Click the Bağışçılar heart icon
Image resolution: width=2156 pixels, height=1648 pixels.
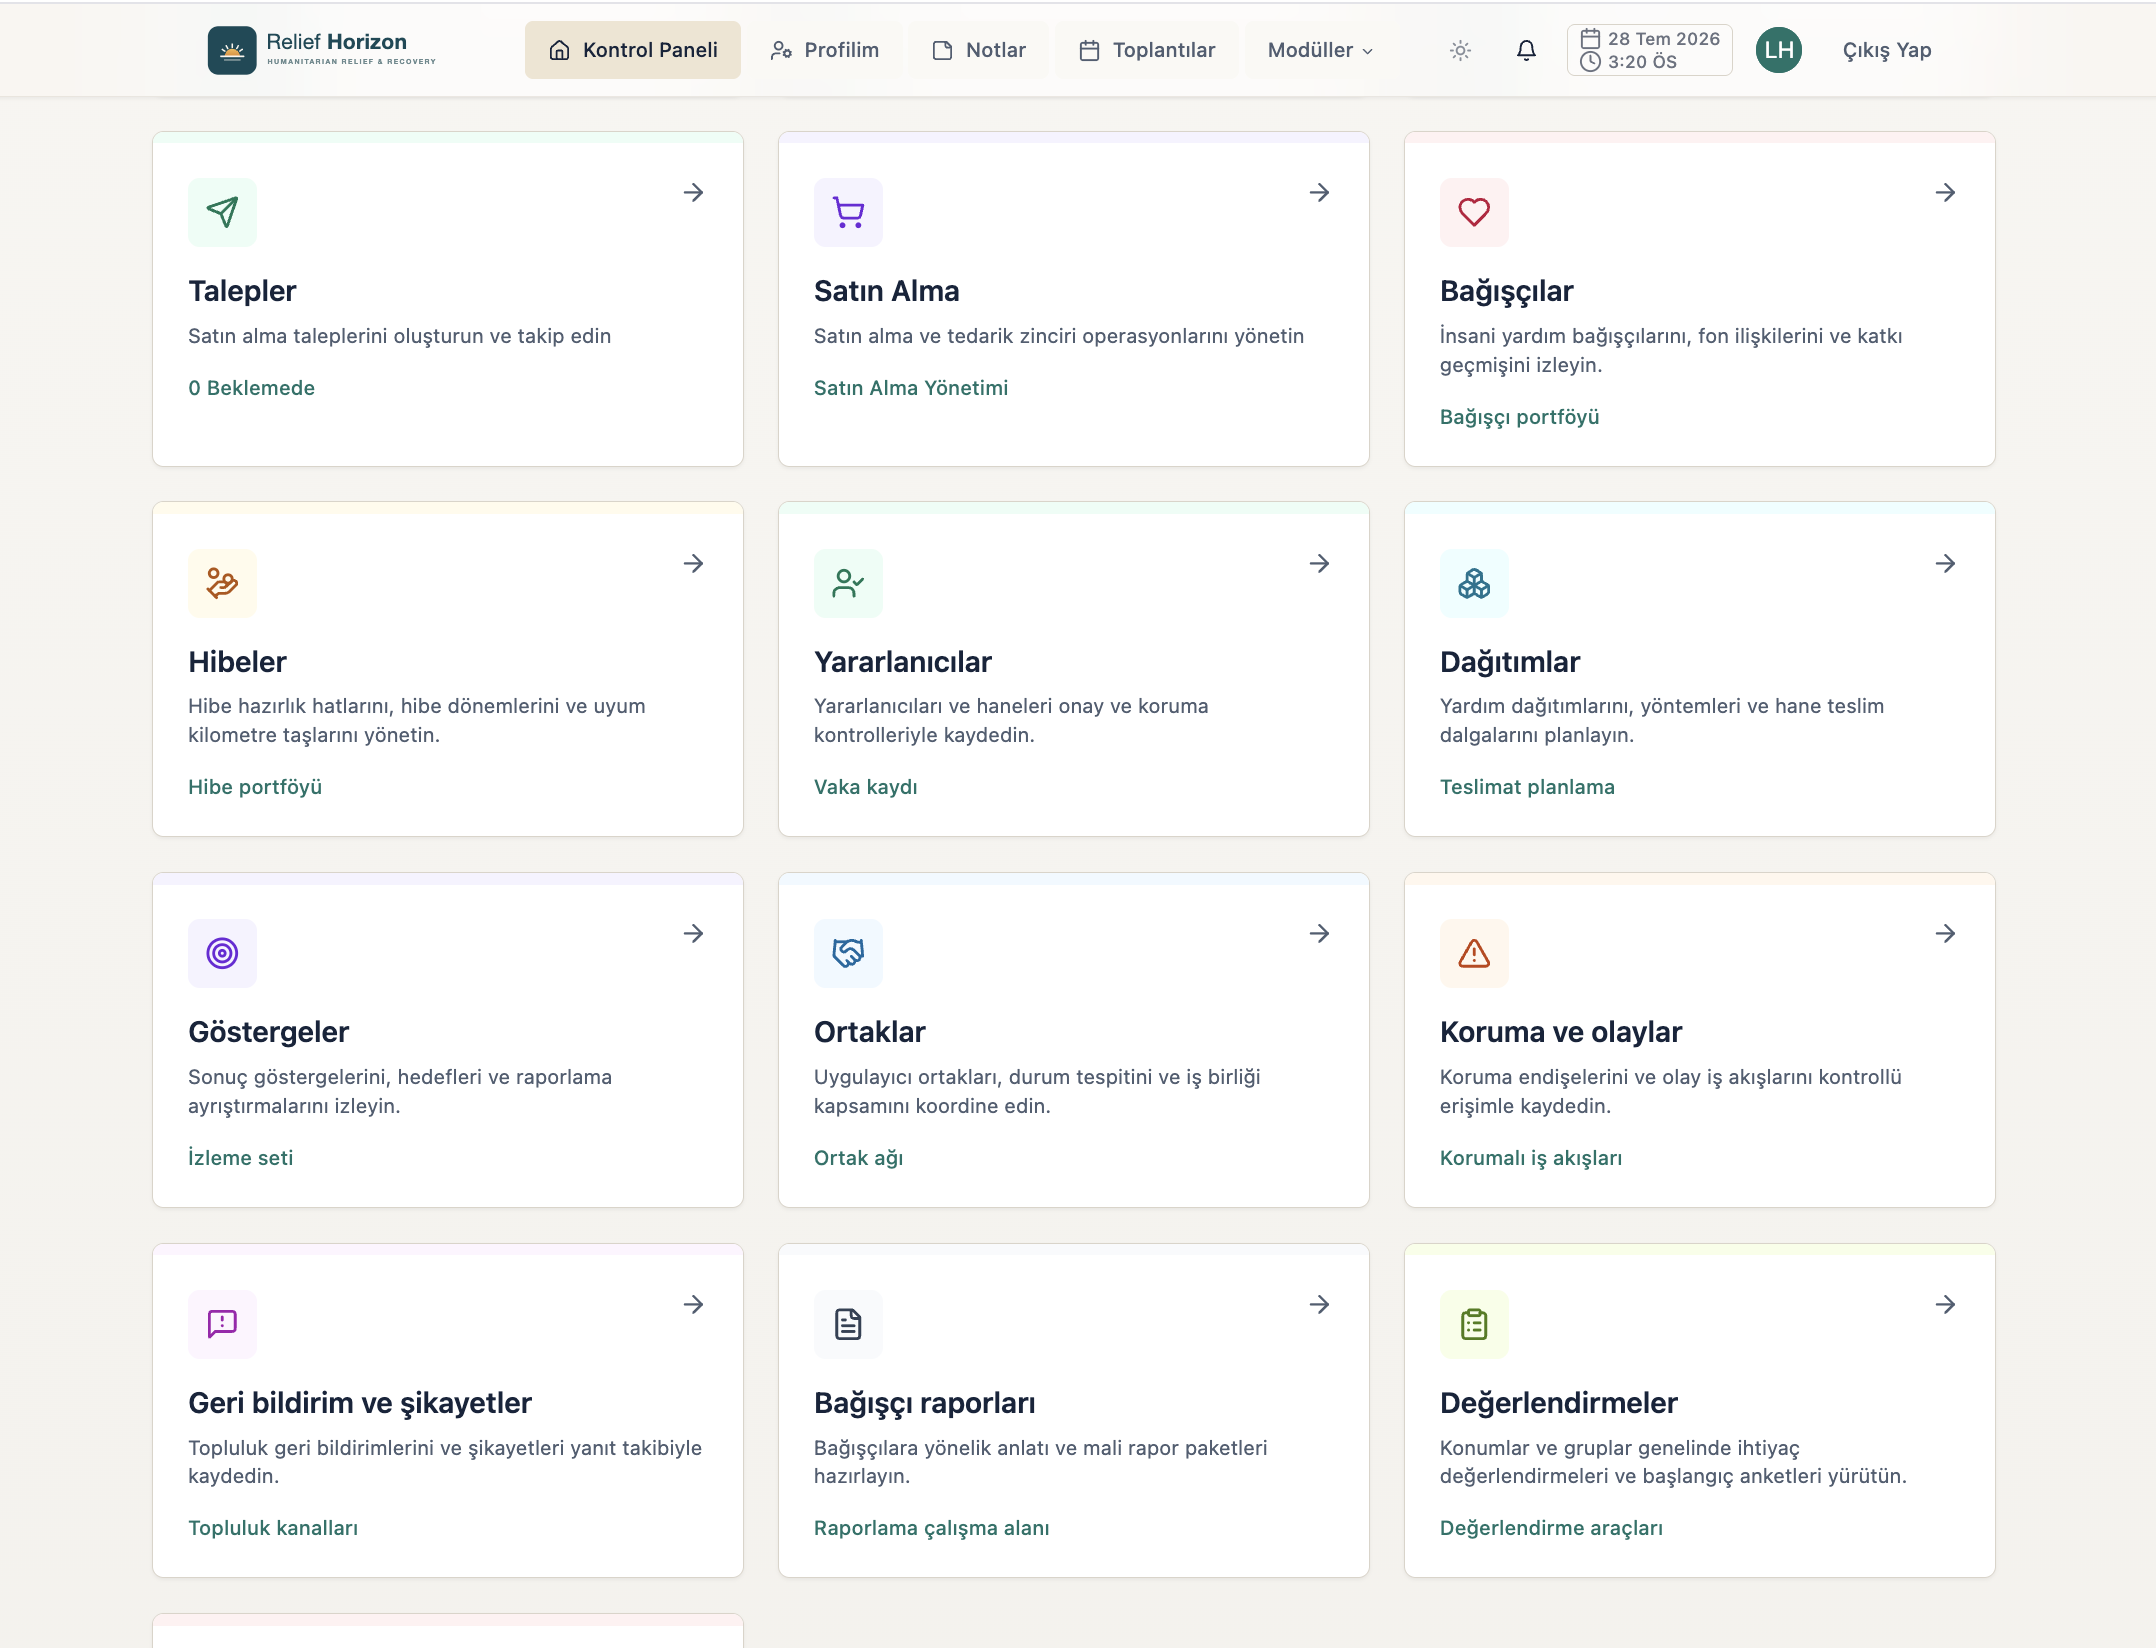pyautogui.click(x=1474, y=212)
